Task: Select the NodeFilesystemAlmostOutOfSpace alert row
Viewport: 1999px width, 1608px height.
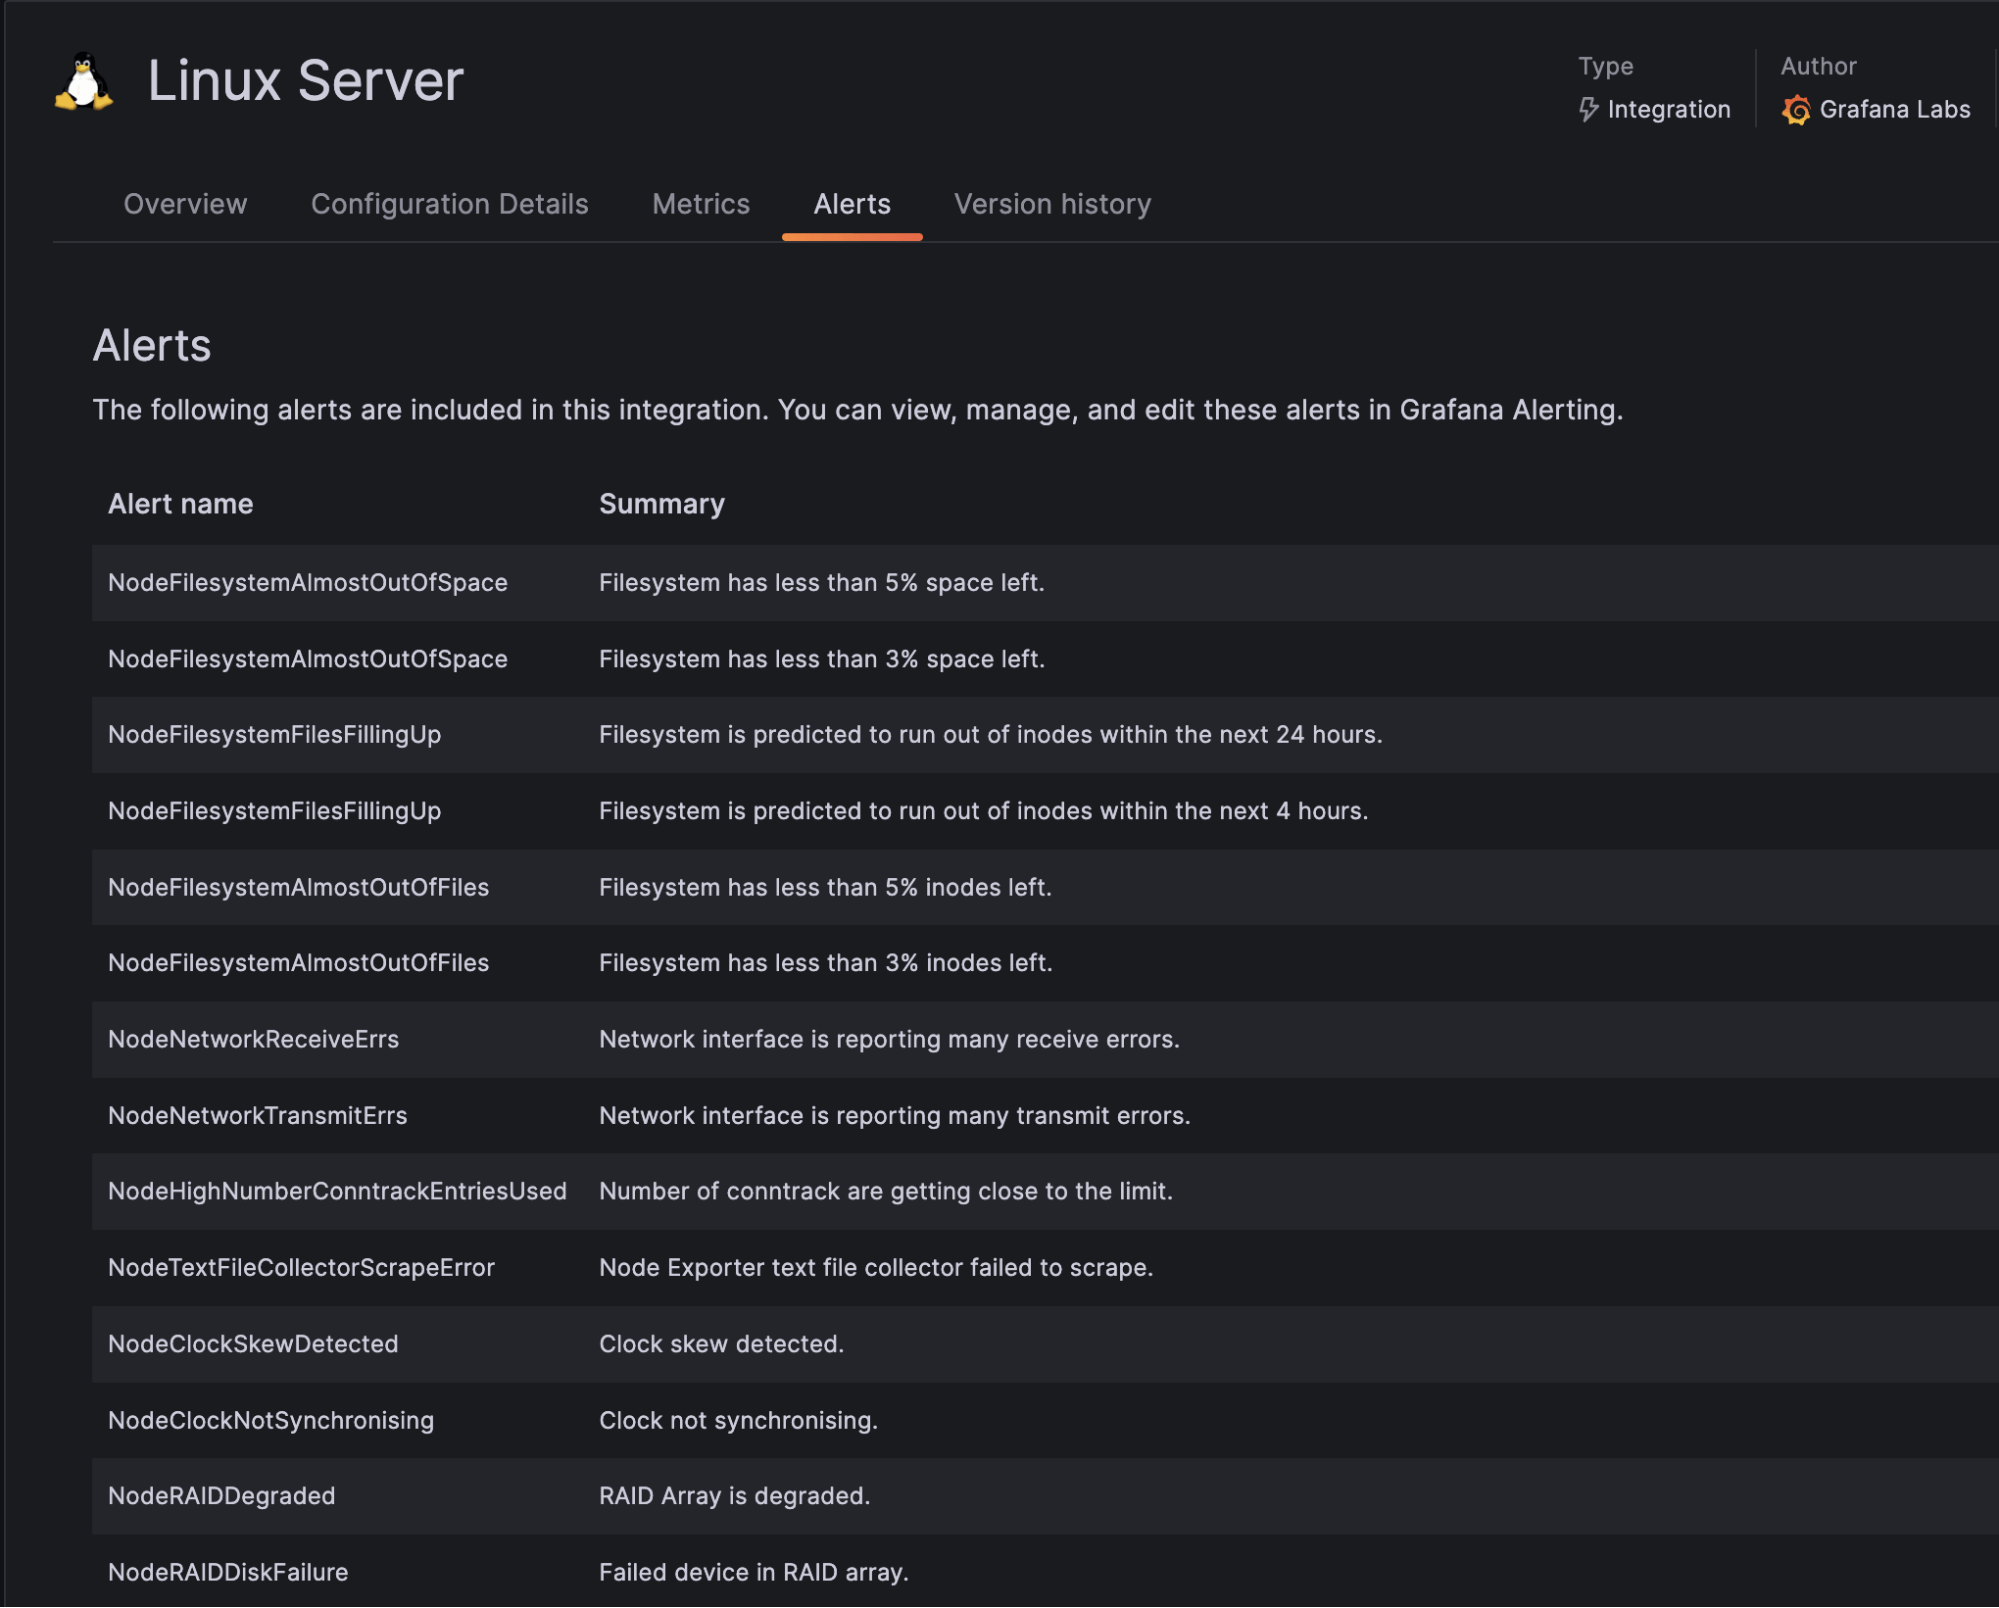Action: (307, 582)
